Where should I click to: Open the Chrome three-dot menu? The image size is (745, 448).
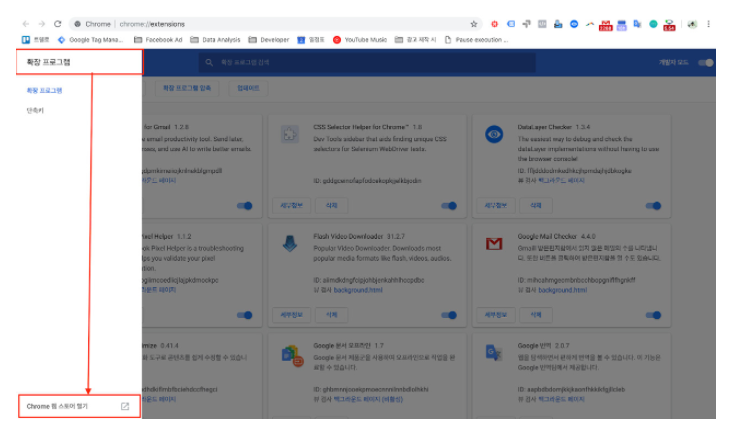(708, 24)
